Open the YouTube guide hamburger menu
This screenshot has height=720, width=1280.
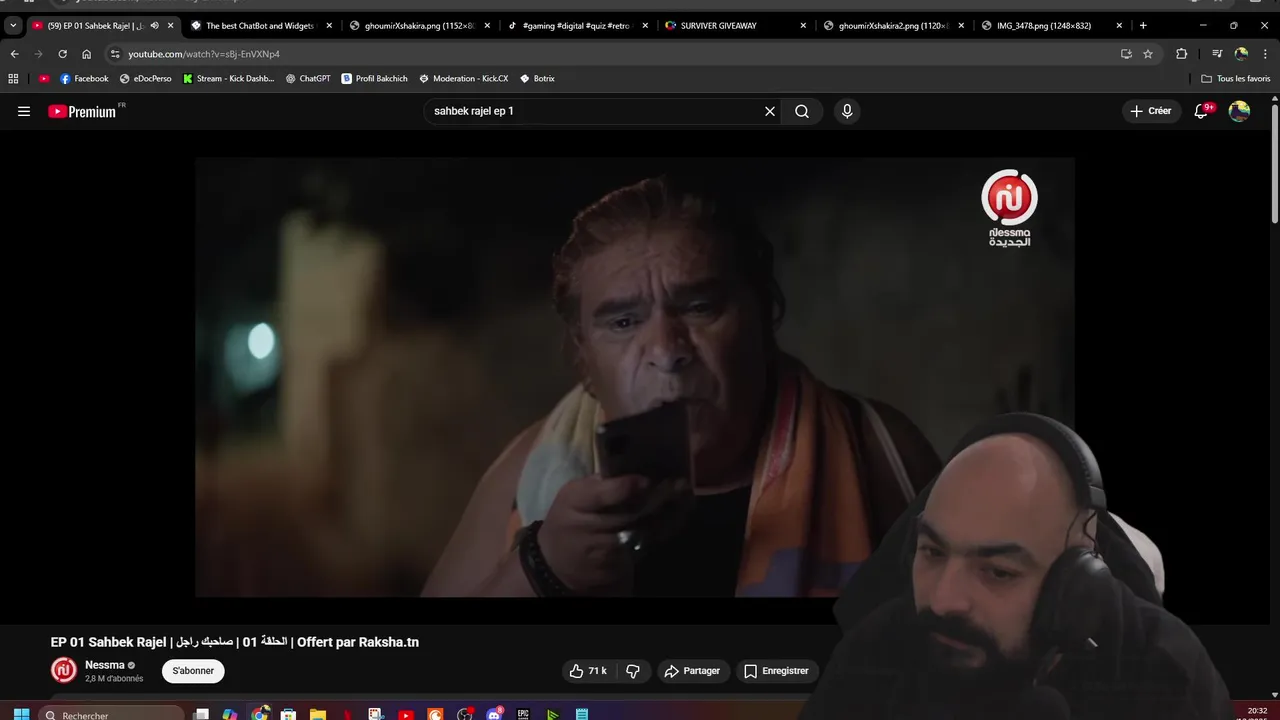(x=24, y=111)
